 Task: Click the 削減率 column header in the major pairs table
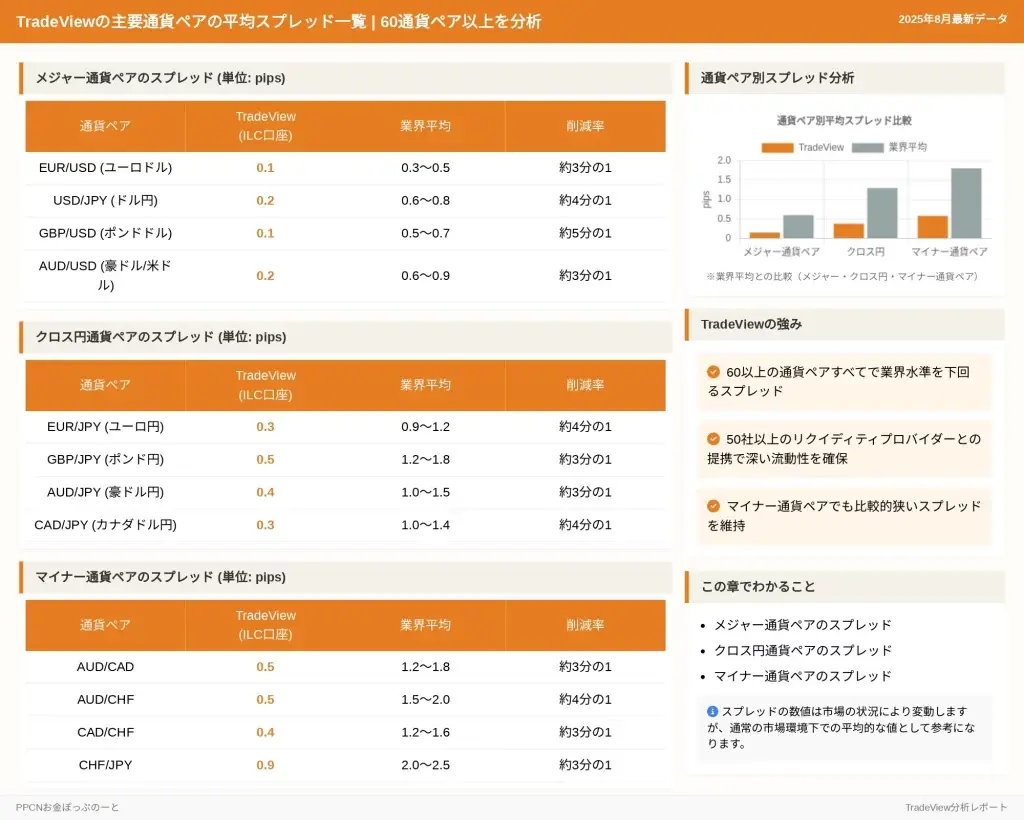(585, 126)
